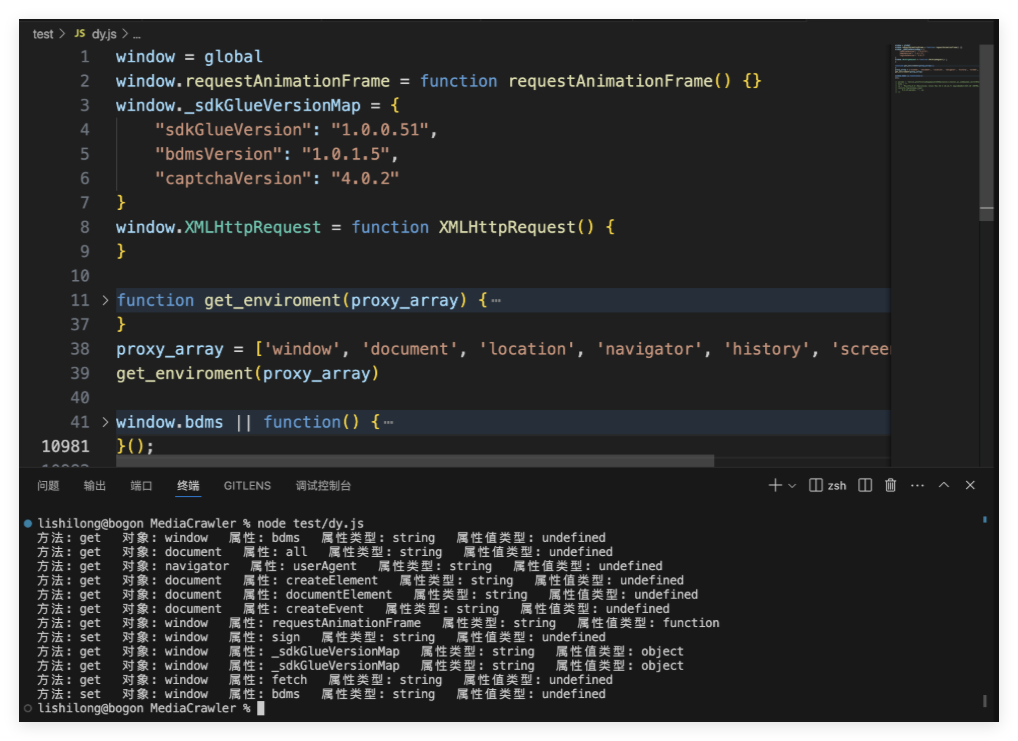Click terminal row with 属性: sign

point(321,637)
